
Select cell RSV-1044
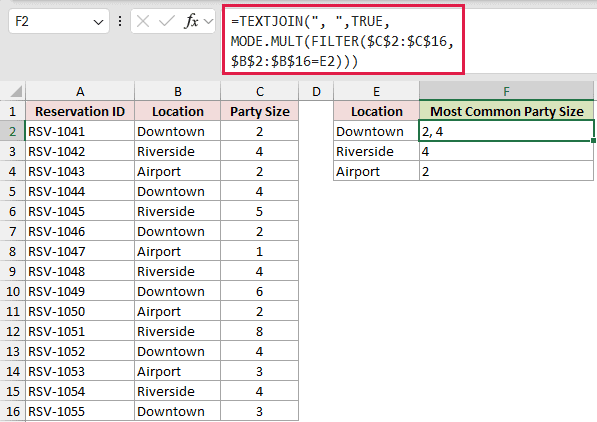point(80,191)
